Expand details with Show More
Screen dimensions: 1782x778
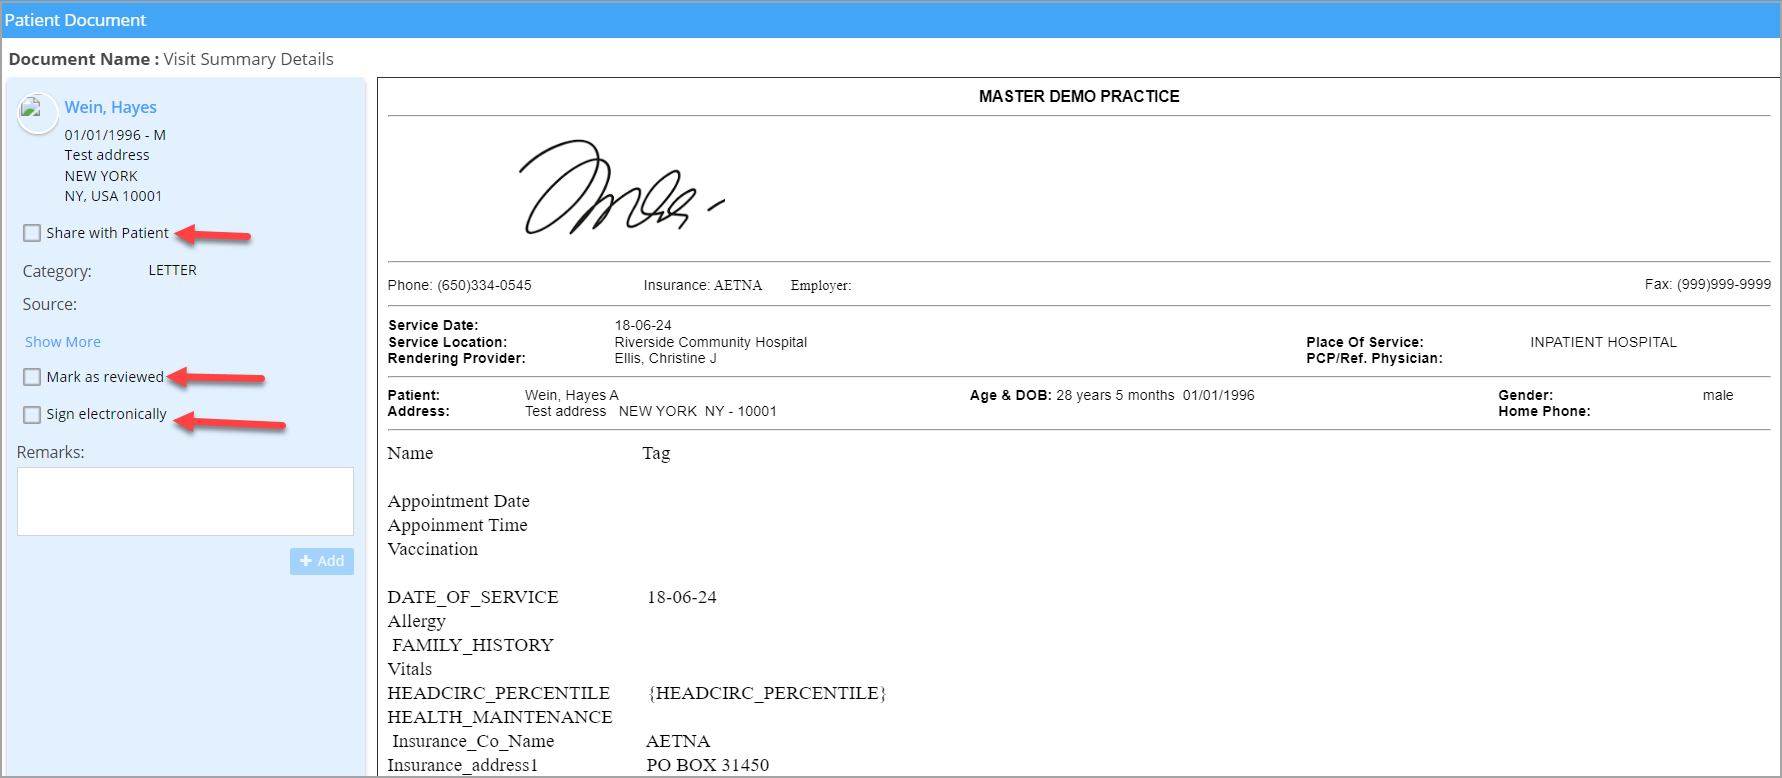pos(62,342)
